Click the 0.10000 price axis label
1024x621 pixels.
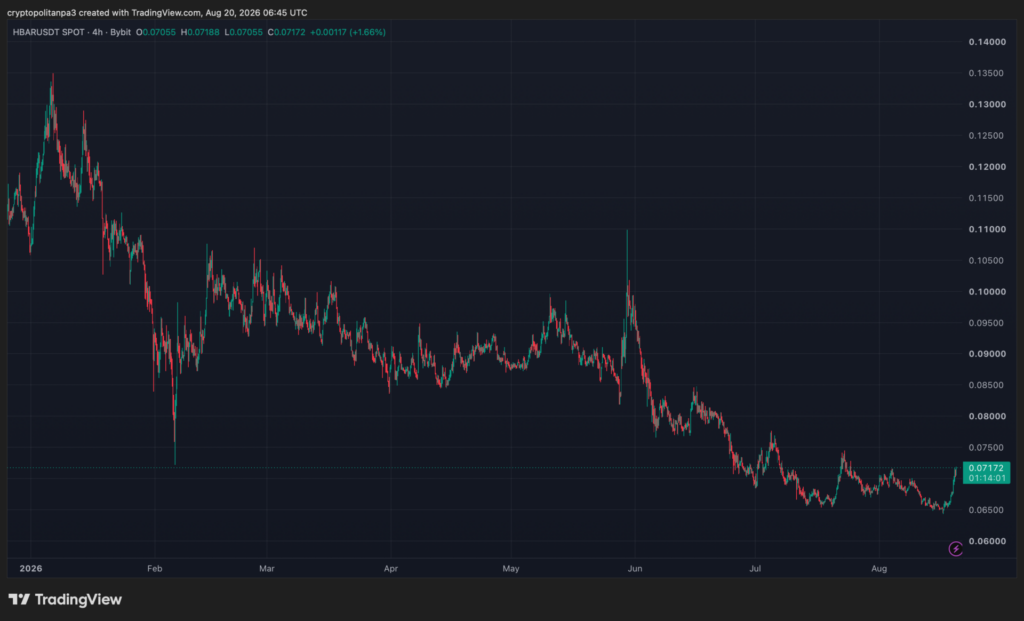[987, 292]
